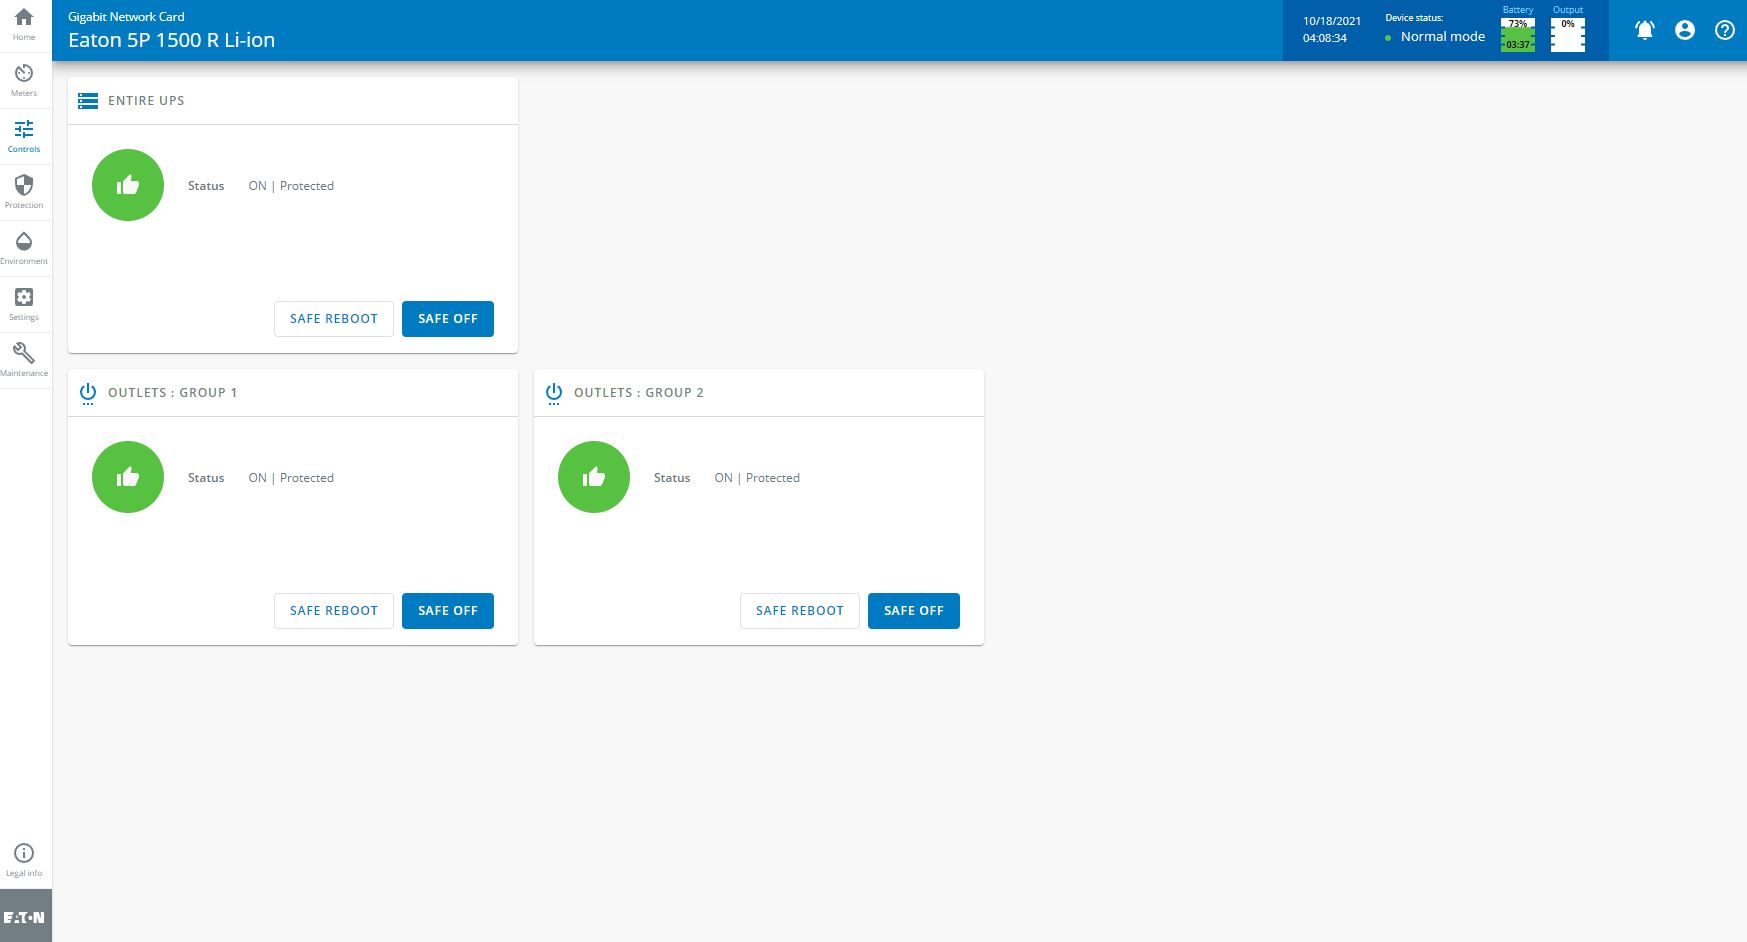Click Safe Off for Entire UPS
The height and width of the screenshot is (942, 1747).
coord(448,319)
